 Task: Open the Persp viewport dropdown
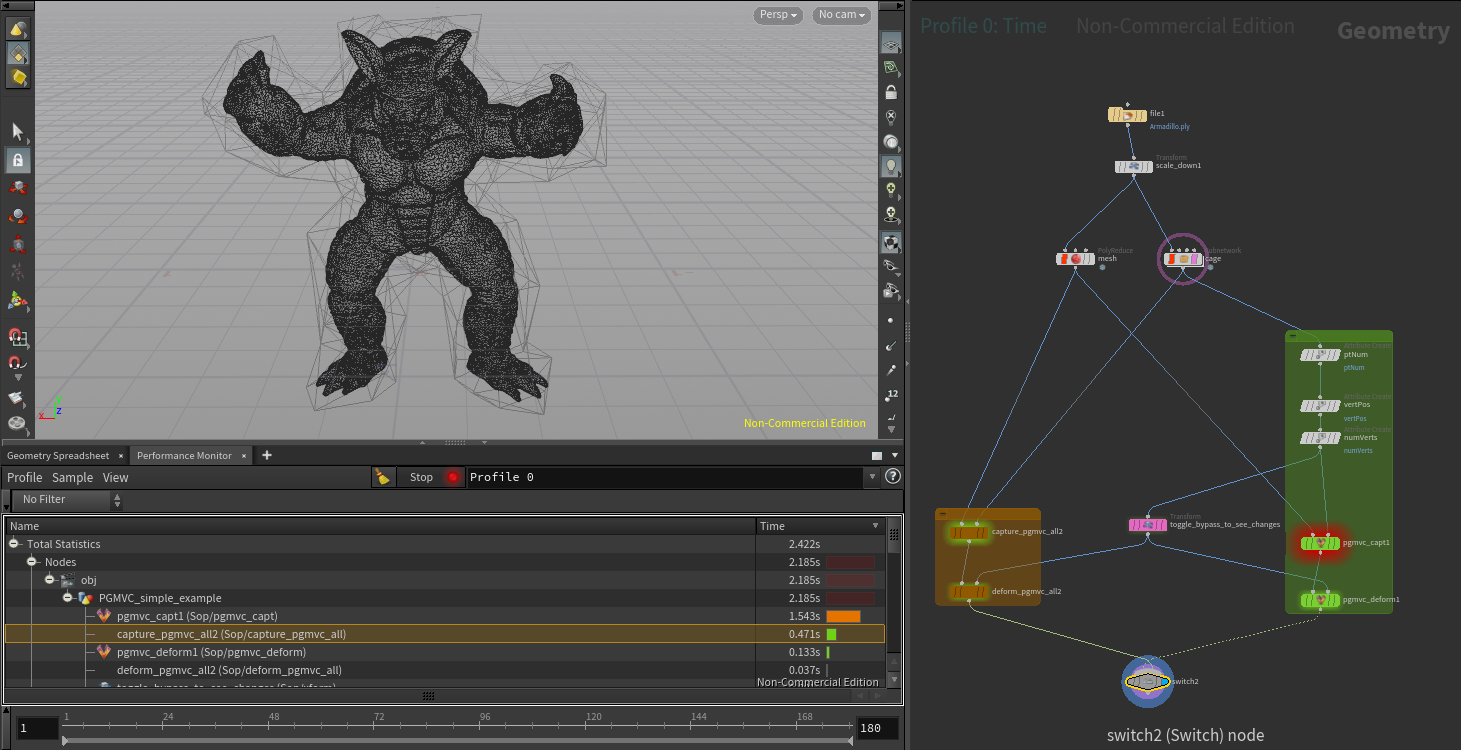pos(778,15)
